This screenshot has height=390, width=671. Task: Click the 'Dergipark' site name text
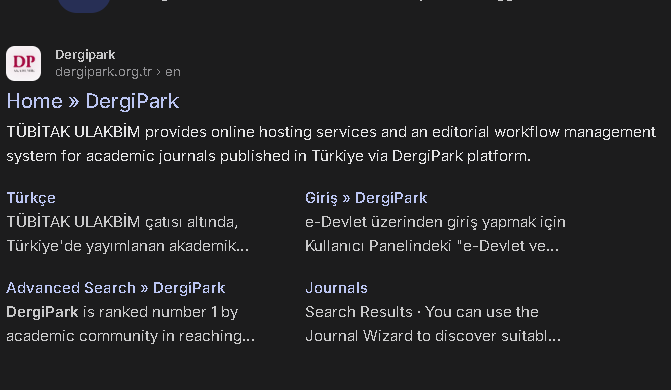85,55
